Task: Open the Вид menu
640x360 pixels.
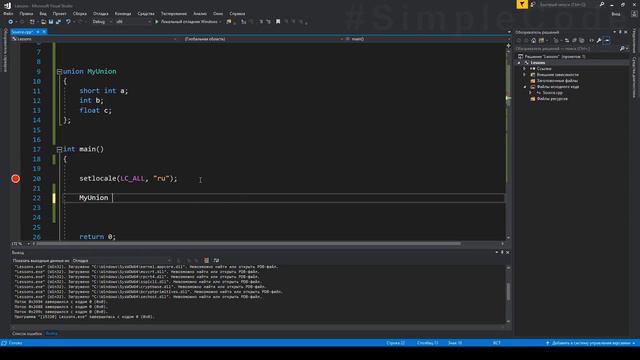Action: (43, 13)
